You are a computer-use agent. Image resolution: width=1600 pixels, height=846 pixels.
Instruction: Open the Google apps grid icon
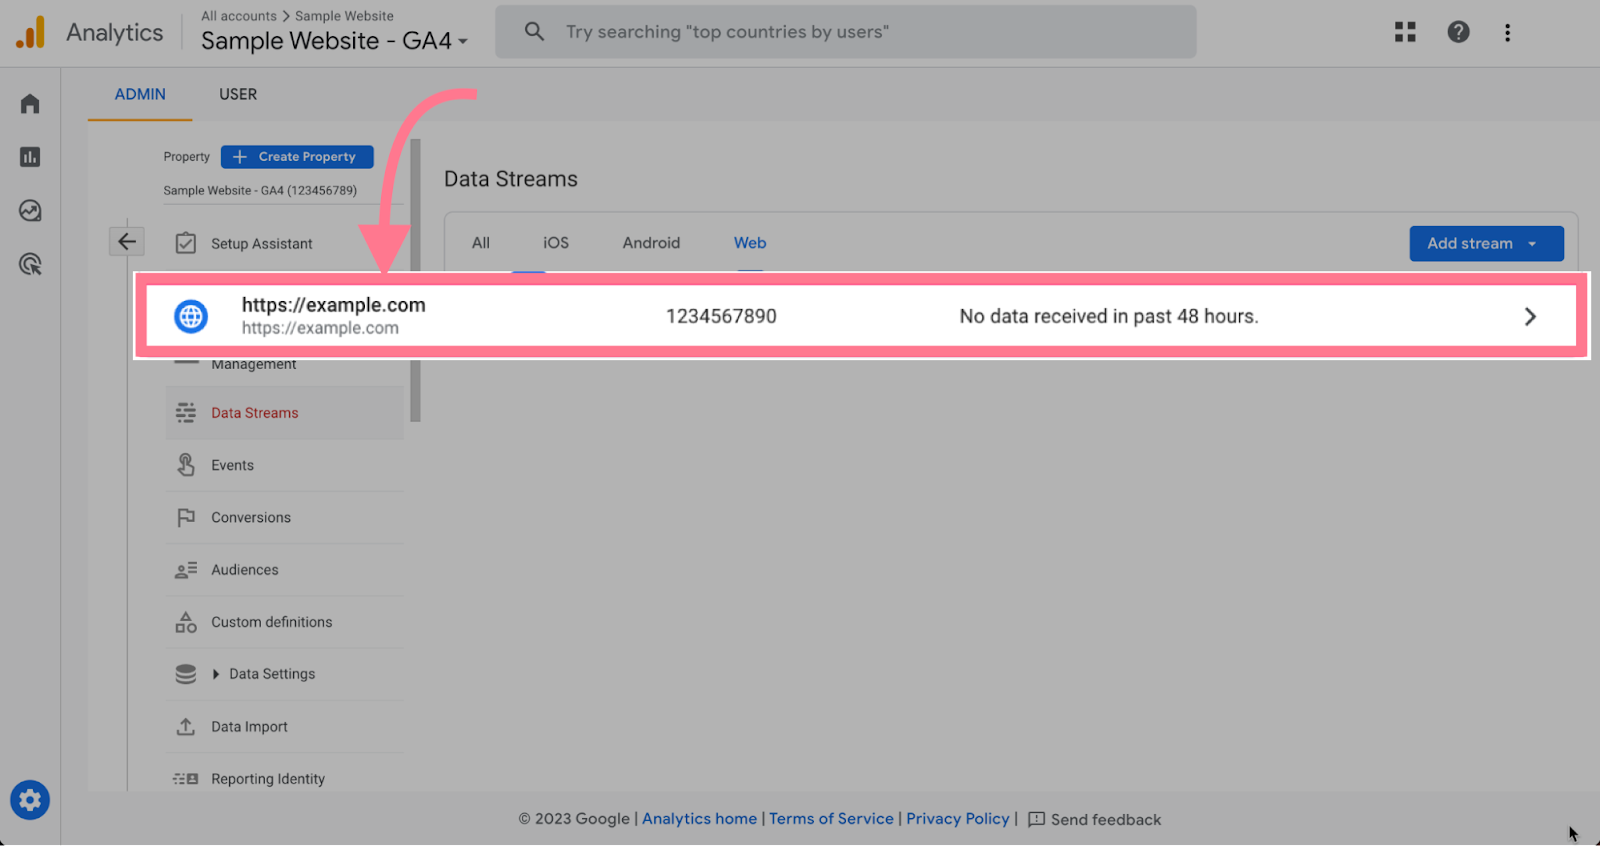(1404, 31)
